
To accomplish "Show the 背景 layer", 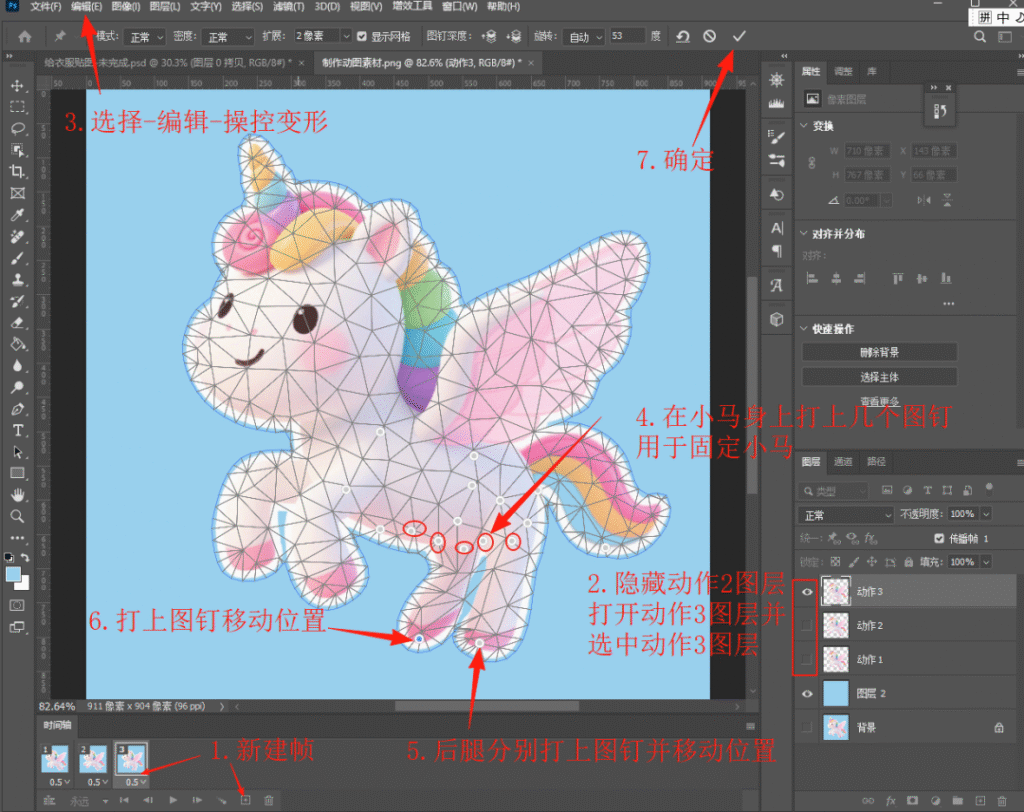I will pos(807,728).
